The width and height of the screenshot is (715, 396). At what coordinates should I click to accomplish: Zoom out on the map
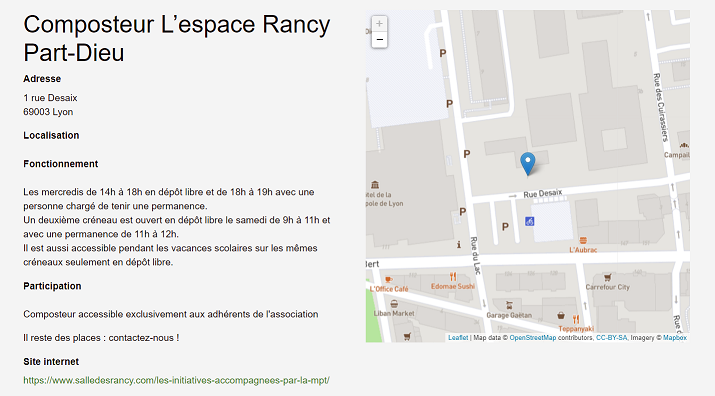click(379, 40)
